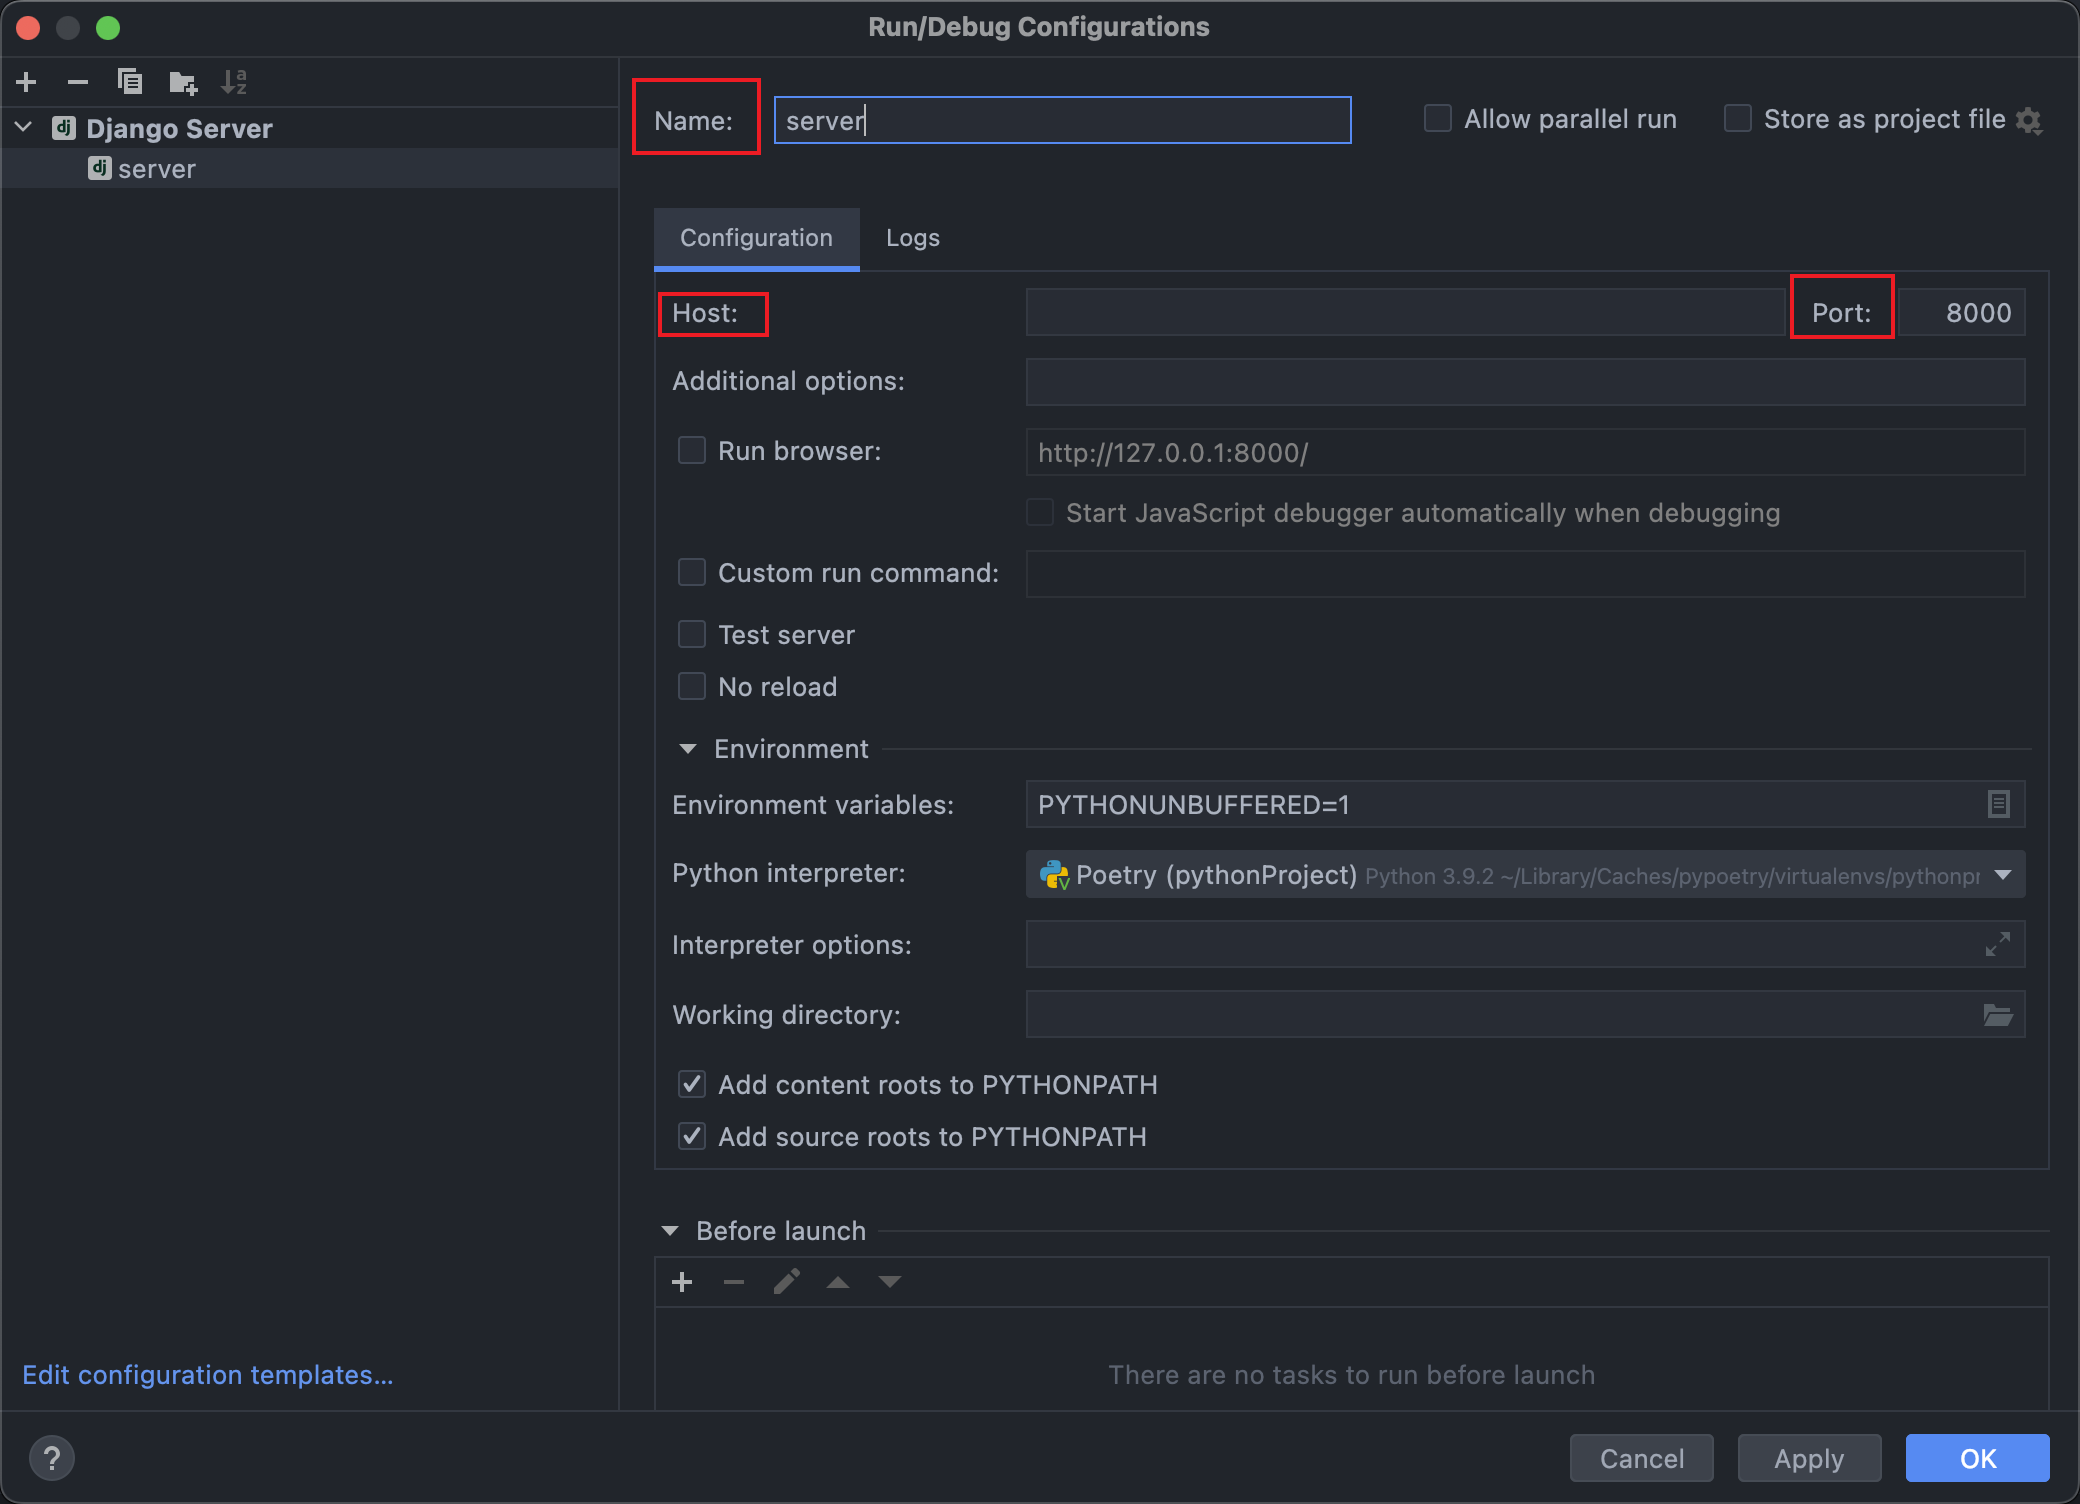Open Store as project file settings gear
This screenshot has height=1504, width=2080.
[2029, 120]
